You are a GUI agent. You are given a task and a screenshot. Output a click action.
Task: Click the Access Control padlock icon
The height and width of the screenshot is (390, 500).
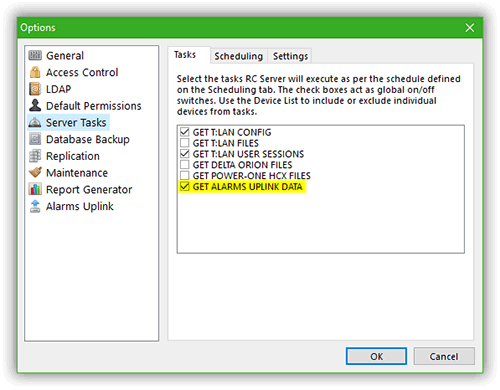pos(35,72)
